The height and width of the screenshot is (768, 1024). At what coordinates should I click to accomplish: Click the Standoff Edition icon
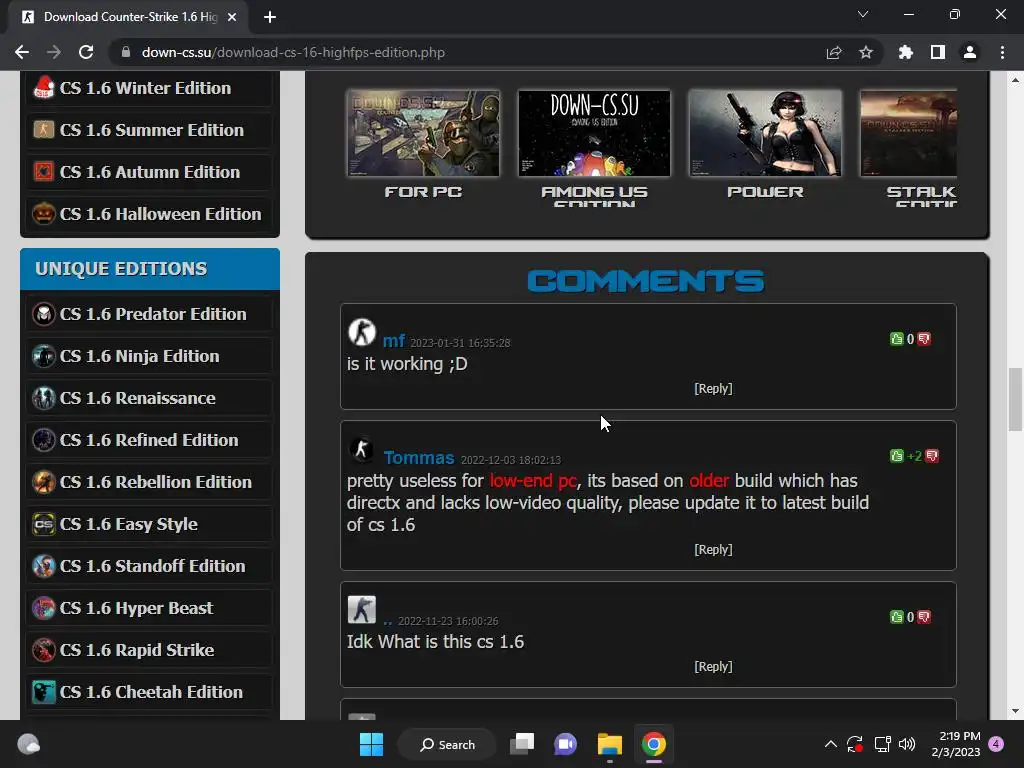[x=44, y=566]
